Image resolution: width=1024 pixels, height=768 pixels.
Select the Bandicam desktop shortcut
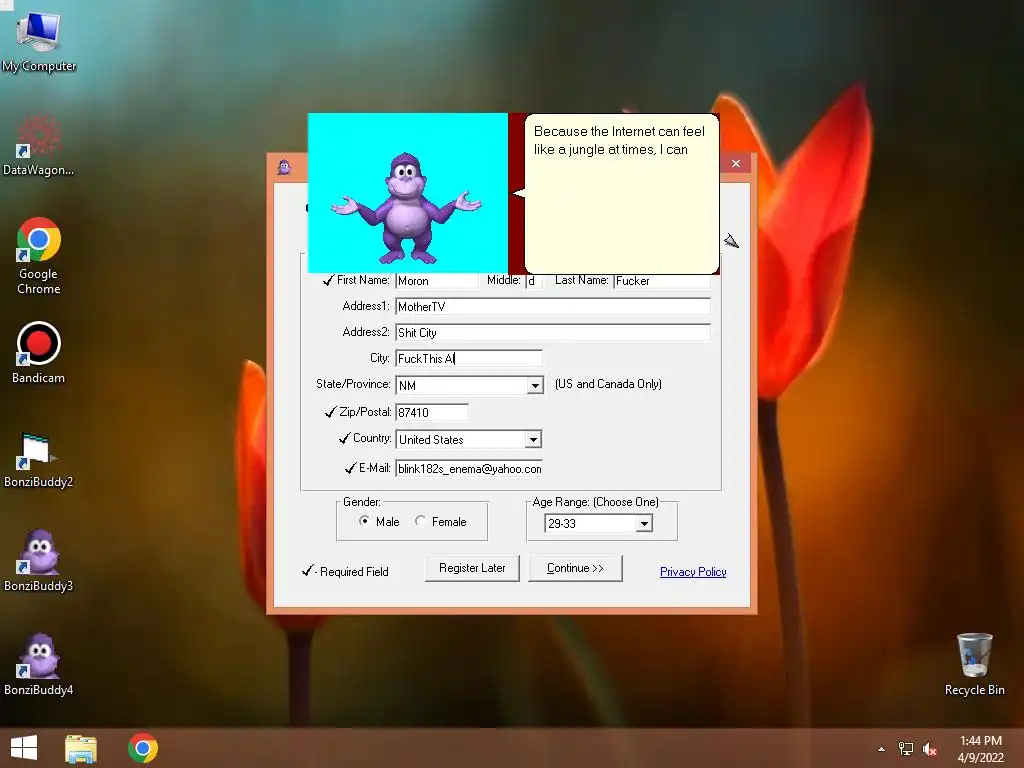[x=39, y=353]
